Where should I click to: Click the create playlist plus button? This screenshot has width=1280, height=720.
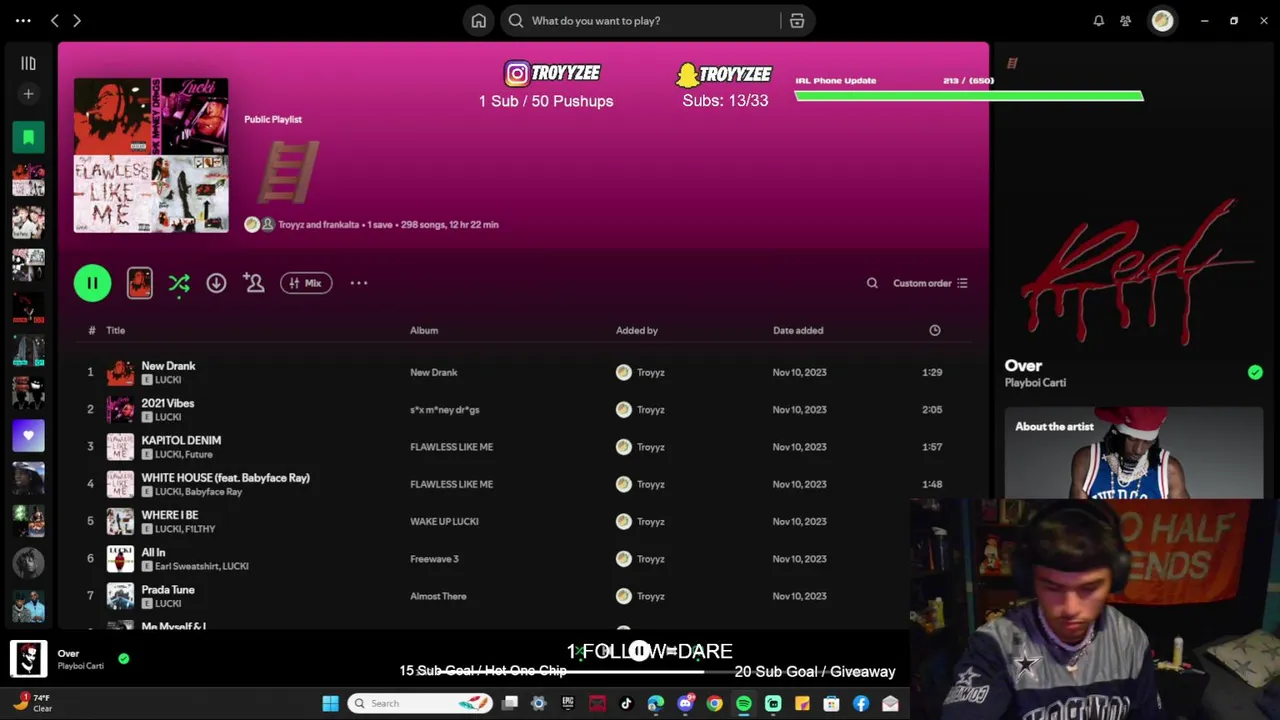pos(28,94)
